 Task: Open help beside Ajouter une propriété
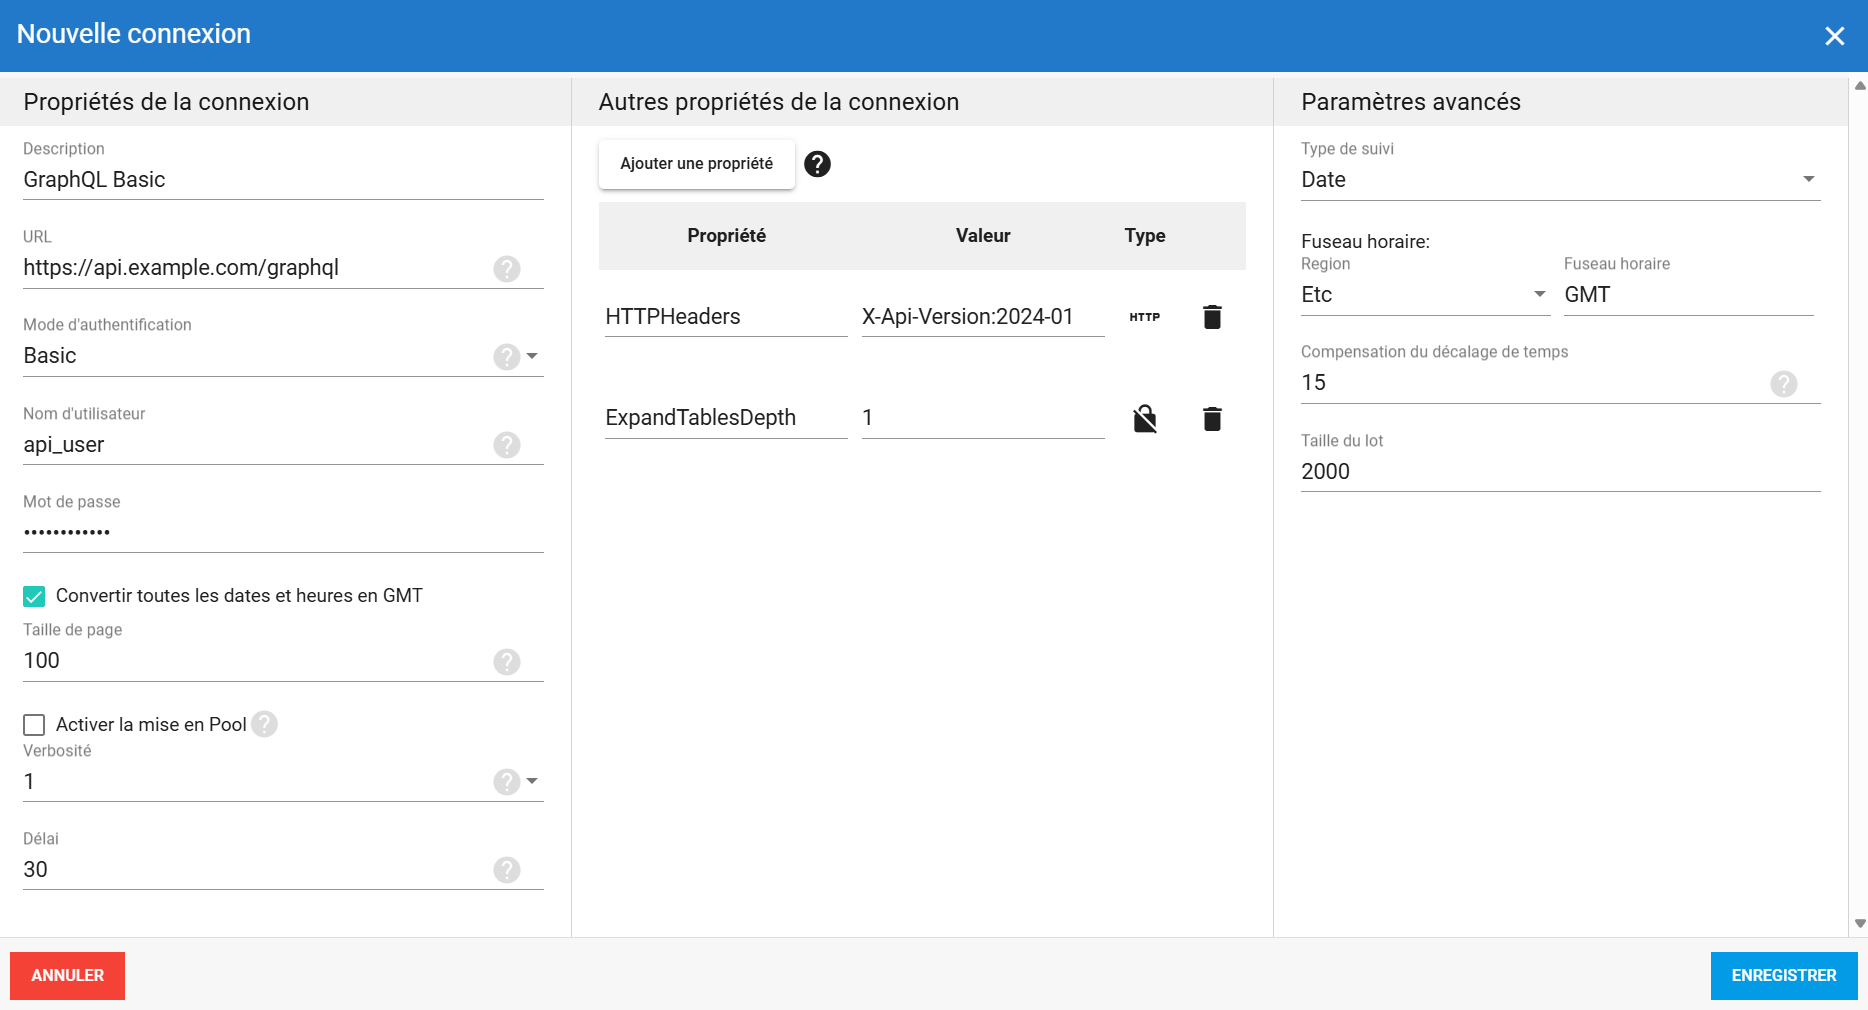coord(817,164)
